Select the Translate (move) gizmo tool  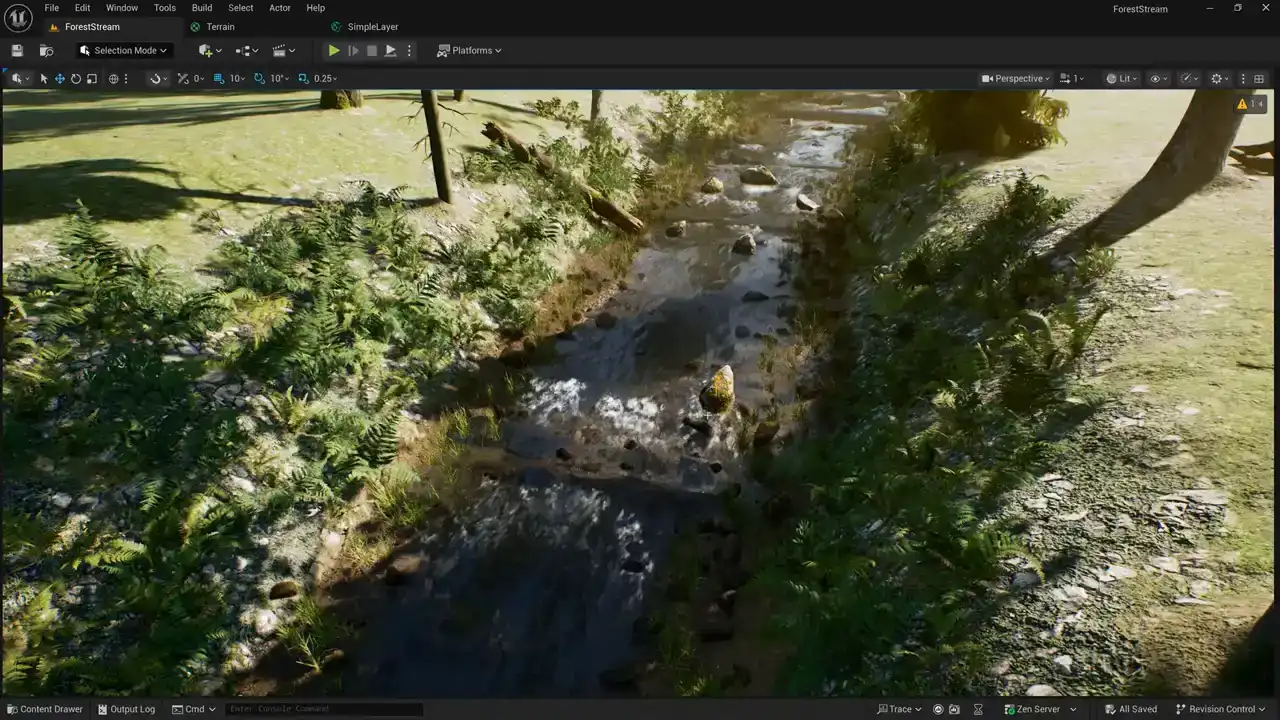click(x=60, y=79)
